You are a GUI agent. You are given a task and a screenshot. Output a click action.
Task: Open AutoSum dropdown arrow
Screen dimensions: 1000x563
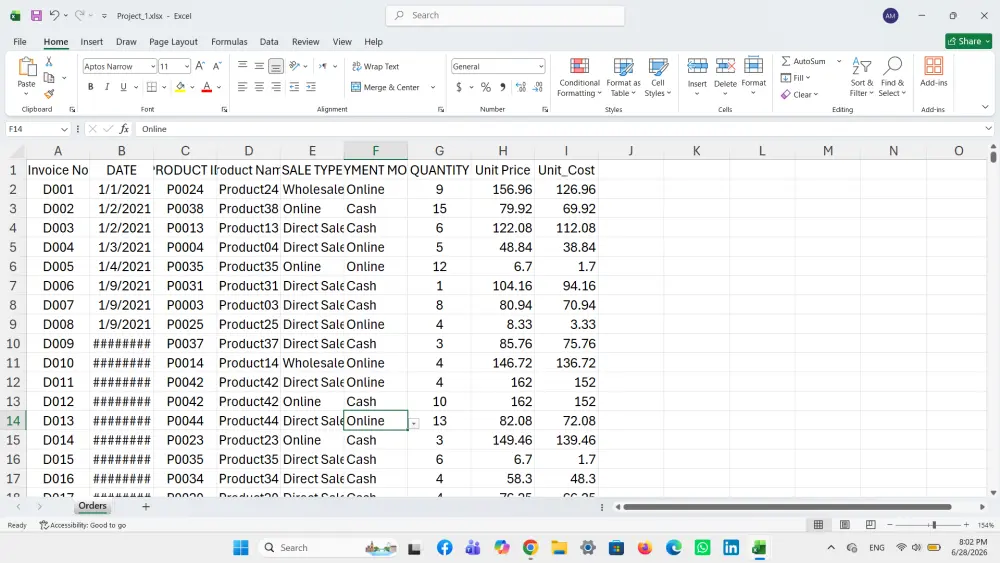pos(839,61)
